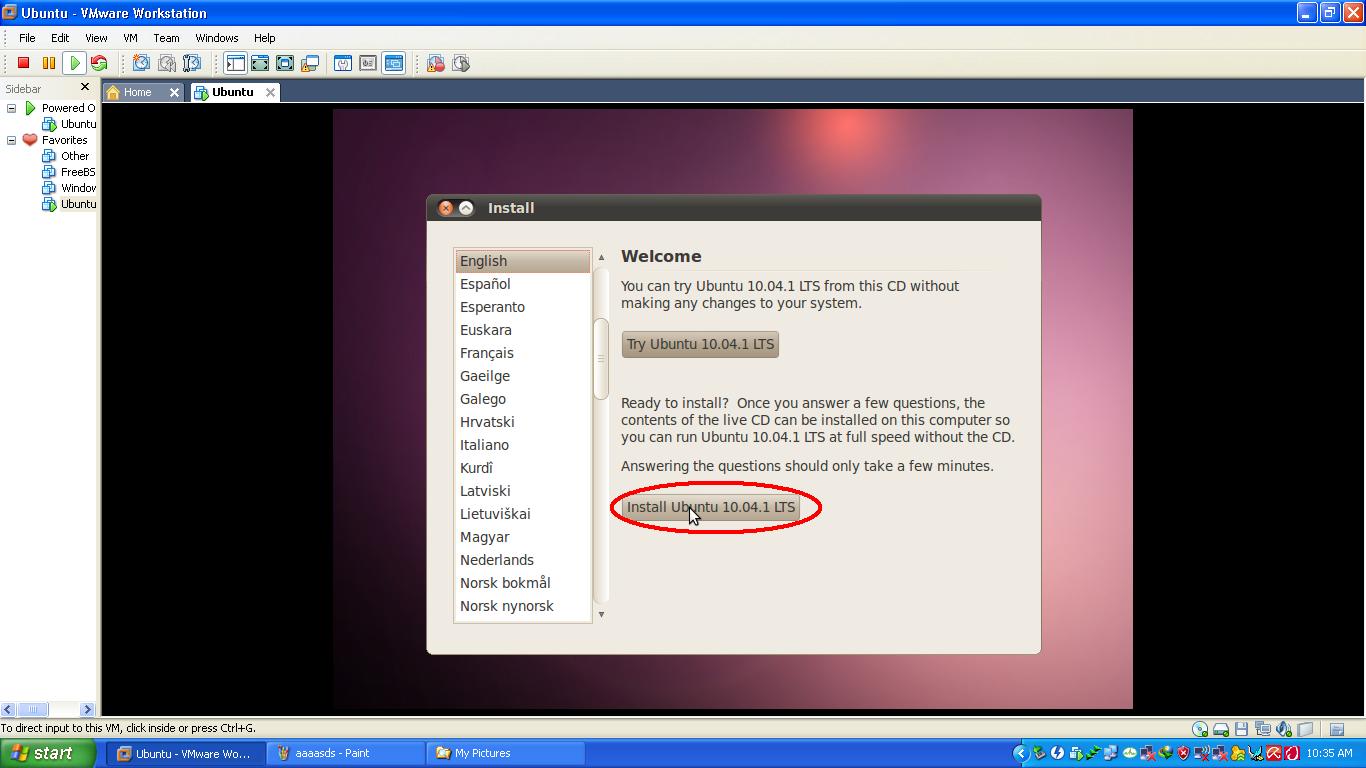The image size is (1366, 768).
Task: Open My Pictures from the taskbar
Action: [506, 753]
